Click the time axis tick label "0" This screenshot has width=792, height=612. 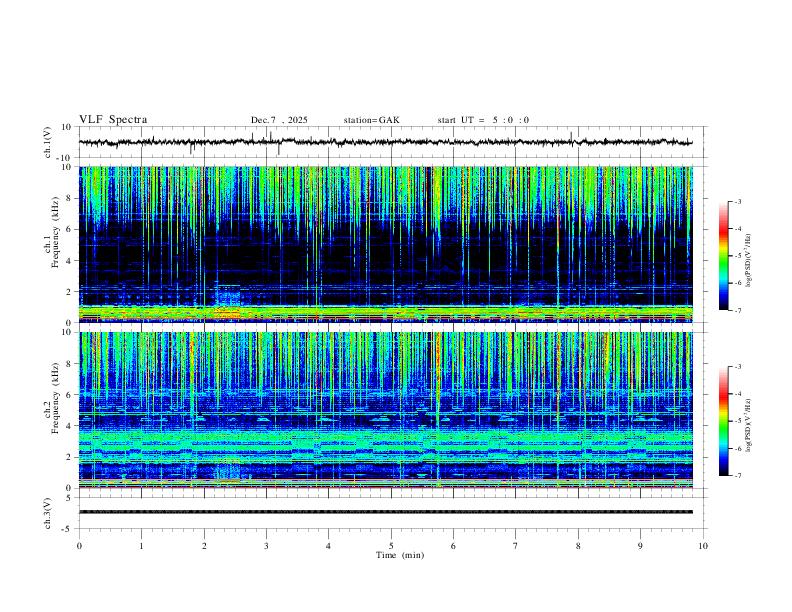[79, 546]
